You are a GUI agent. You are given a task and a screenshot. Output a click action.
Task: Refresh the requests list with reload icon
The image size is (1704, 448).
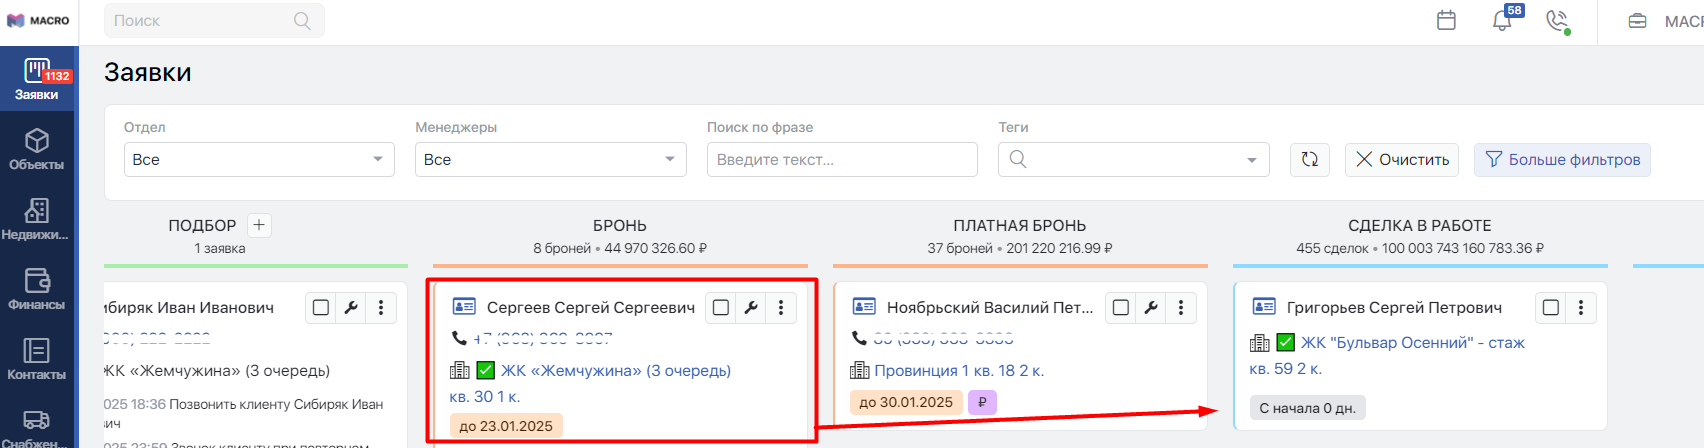[1310, 159]
